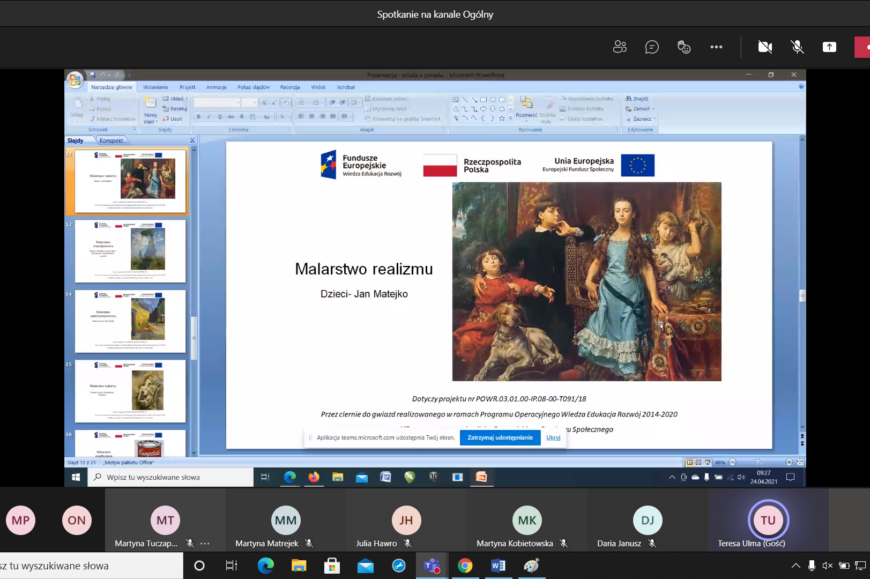Viewport: 870px width, 579px height.
Task: Open PowerPoint on the shared-screen taskbar
Action: click(x=481, y=477)
